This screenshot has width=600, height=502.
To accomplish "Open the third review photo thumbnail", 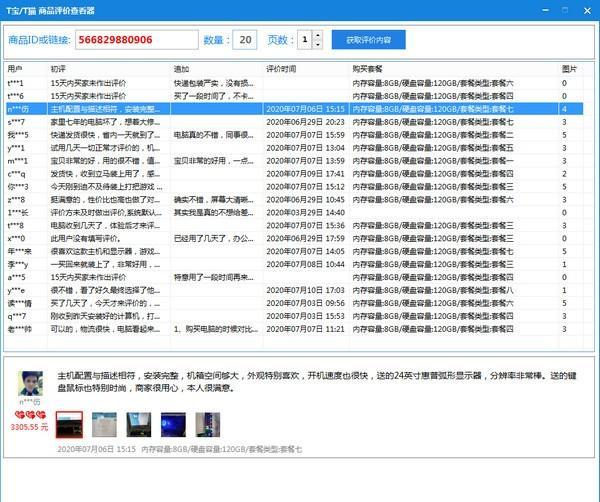I will (x=139, y=424).
